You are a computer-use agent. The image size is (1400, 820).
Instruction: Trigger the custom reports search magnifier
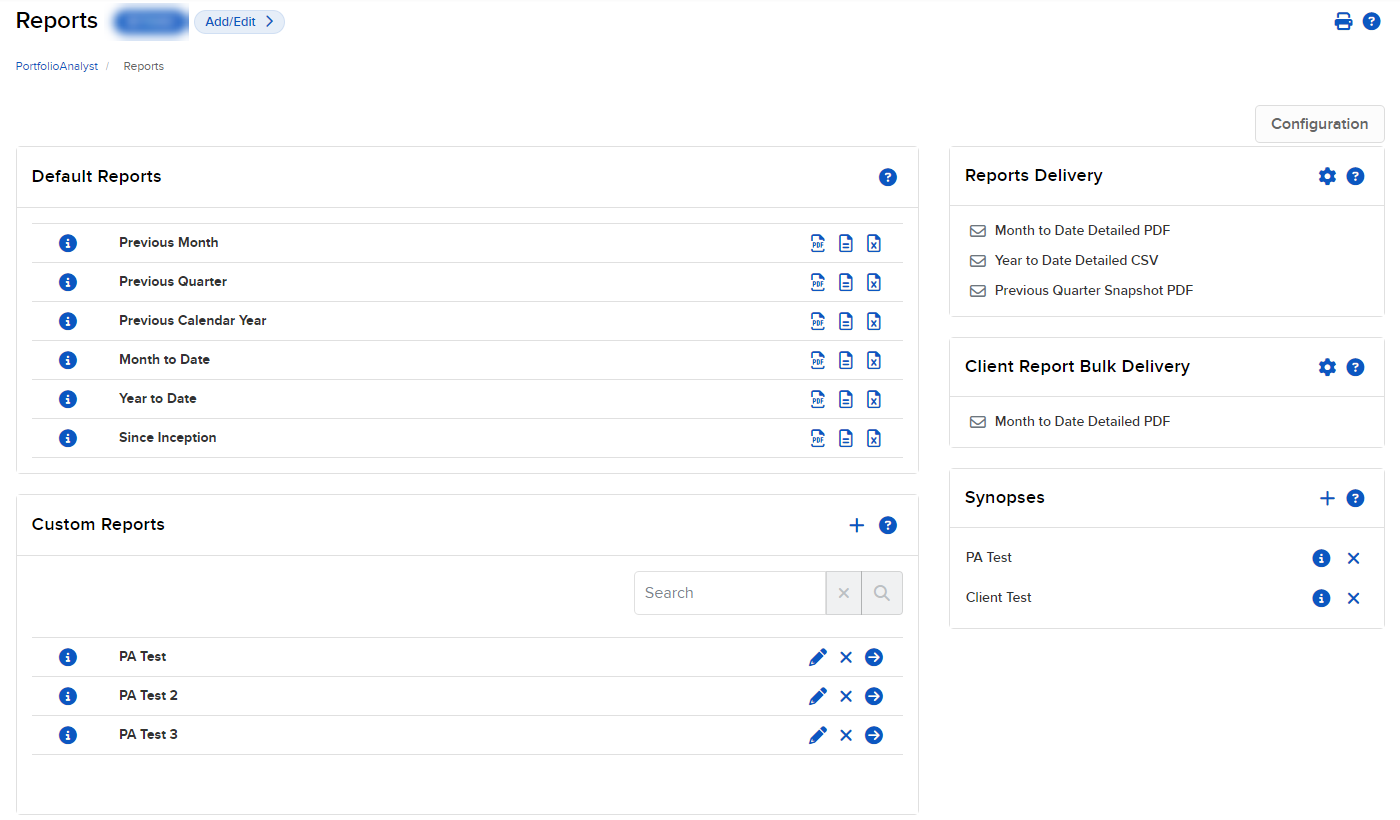[881, 592]
